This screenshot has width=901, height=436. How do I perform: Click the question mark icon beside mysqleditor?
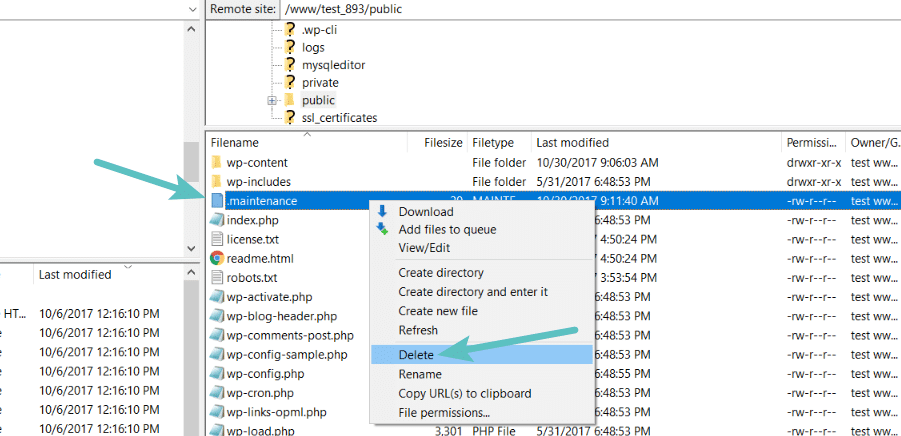tap(290, 65)
